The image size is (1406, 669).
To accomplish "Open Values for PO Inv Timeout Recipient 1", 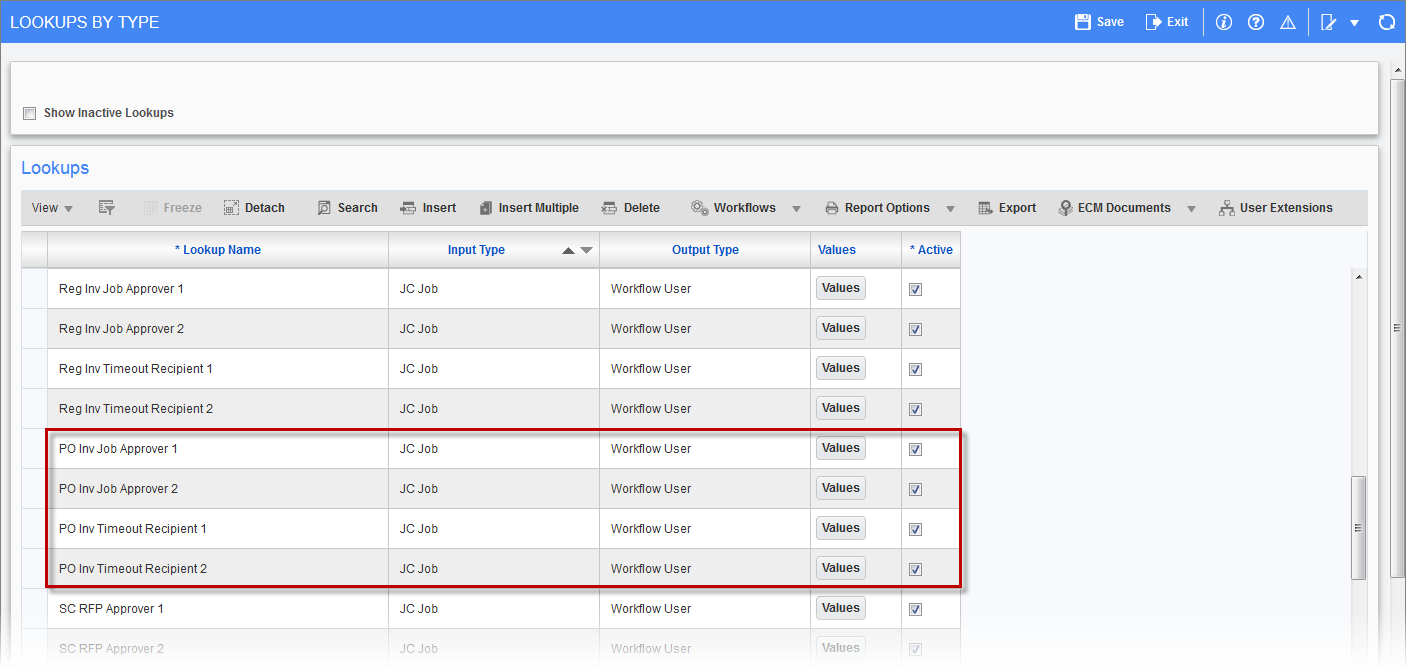I will [840, 528].
